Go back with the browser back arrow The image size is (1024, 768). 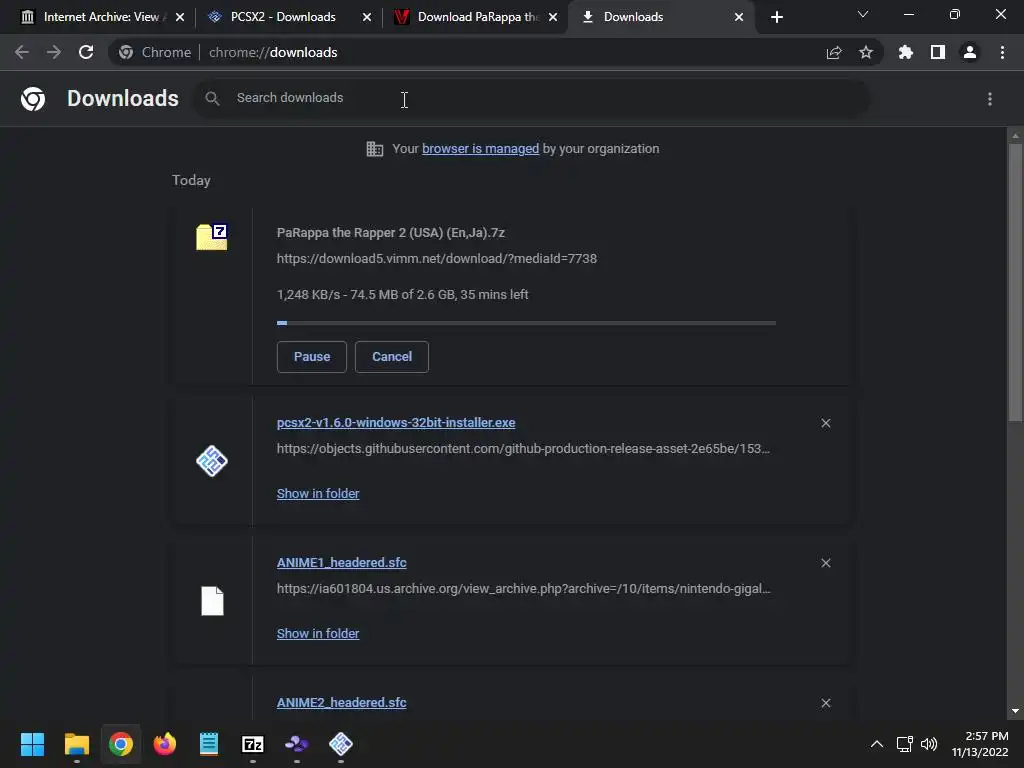[22, 52]
